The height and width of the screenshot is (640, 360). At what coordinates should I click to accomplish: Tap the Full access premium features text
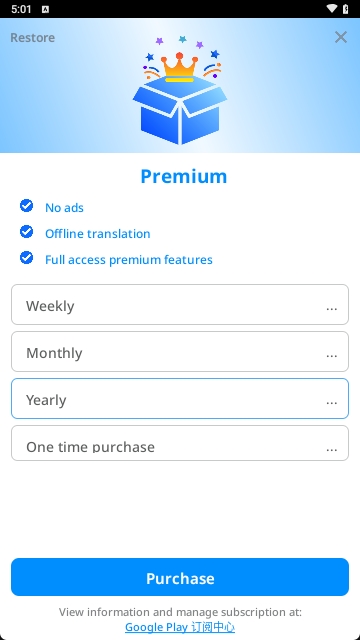pyautogui.click(x=129, y=260)
